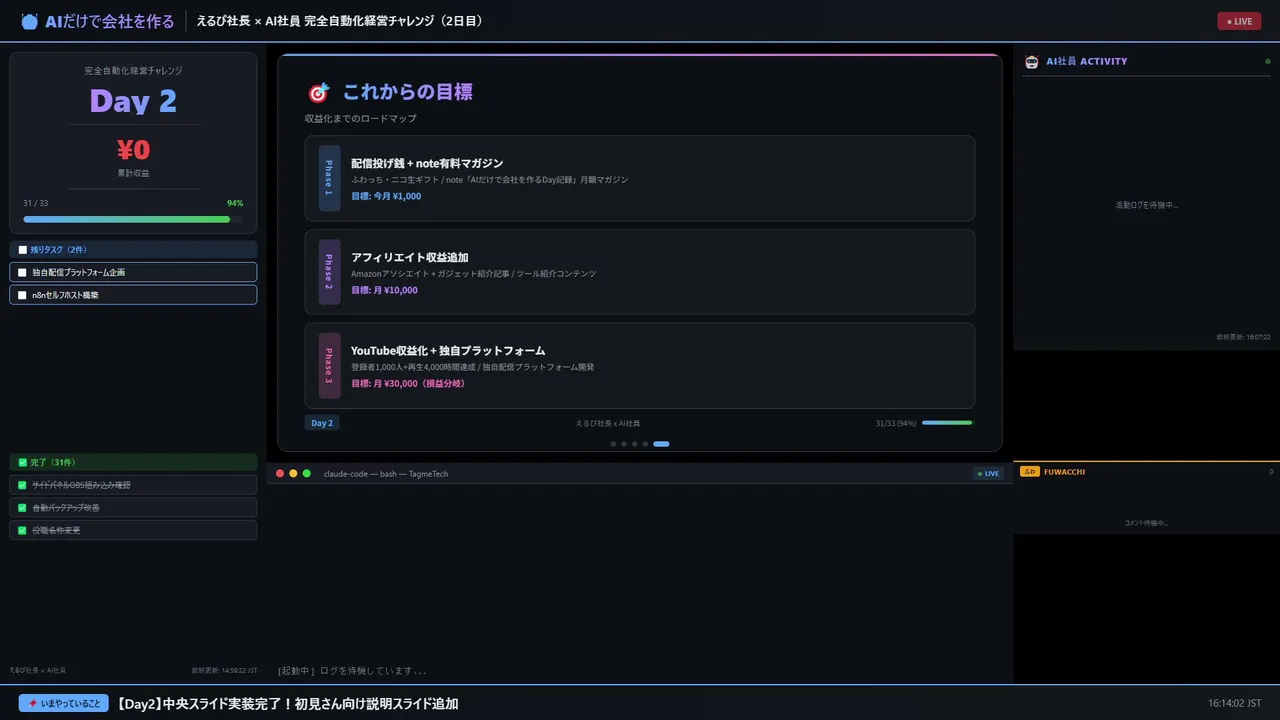This screenshot has width=1280, height=720.
Task: Click the small progress bar beside 31/33 (94%)
Action: pos(947,423)
